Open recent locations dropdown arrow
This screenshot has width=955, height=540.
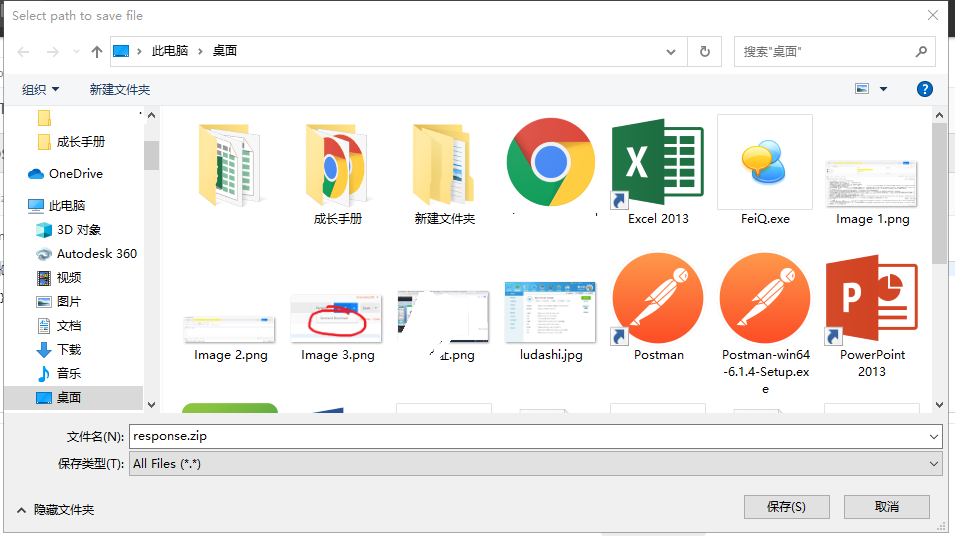pyautogui.click(x=76, y=52)
